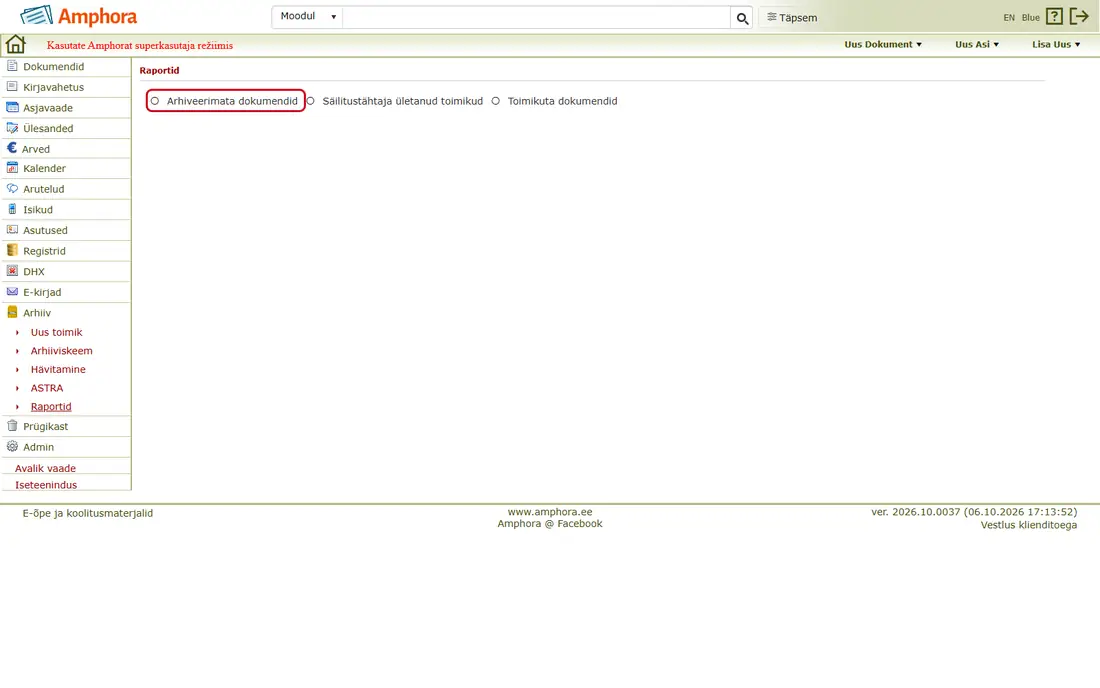Click the Amphora logo
1100x688 pixels.
tap(79, 16)
